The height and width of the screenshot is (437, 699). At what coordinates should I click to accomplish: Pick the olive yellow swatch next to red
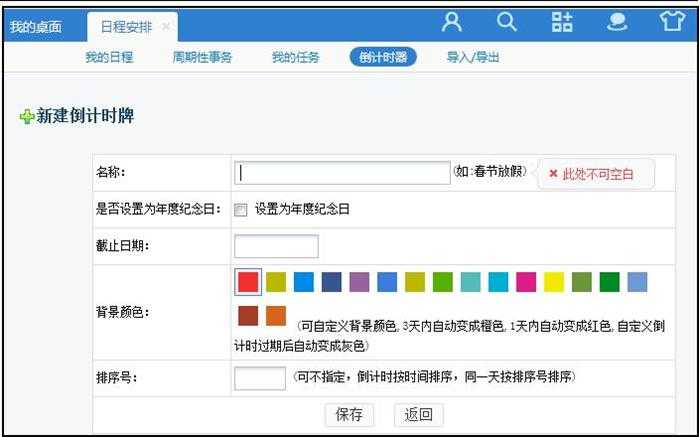276,282
